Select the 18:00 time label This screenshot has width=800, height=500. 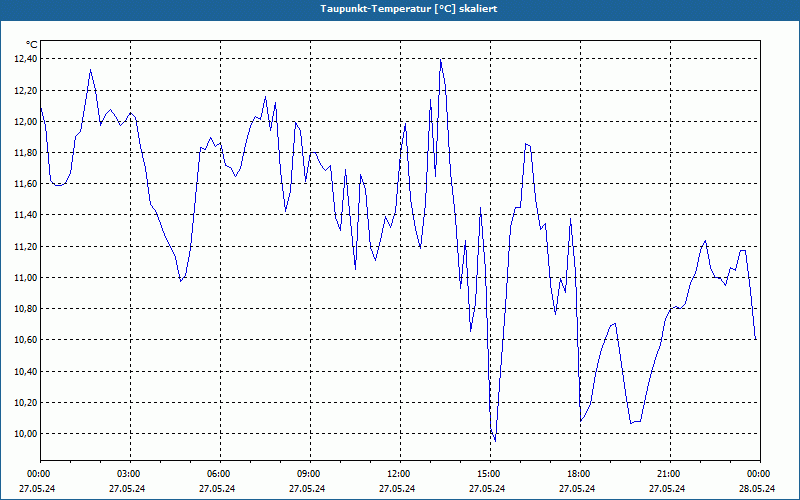click(581, 474)
